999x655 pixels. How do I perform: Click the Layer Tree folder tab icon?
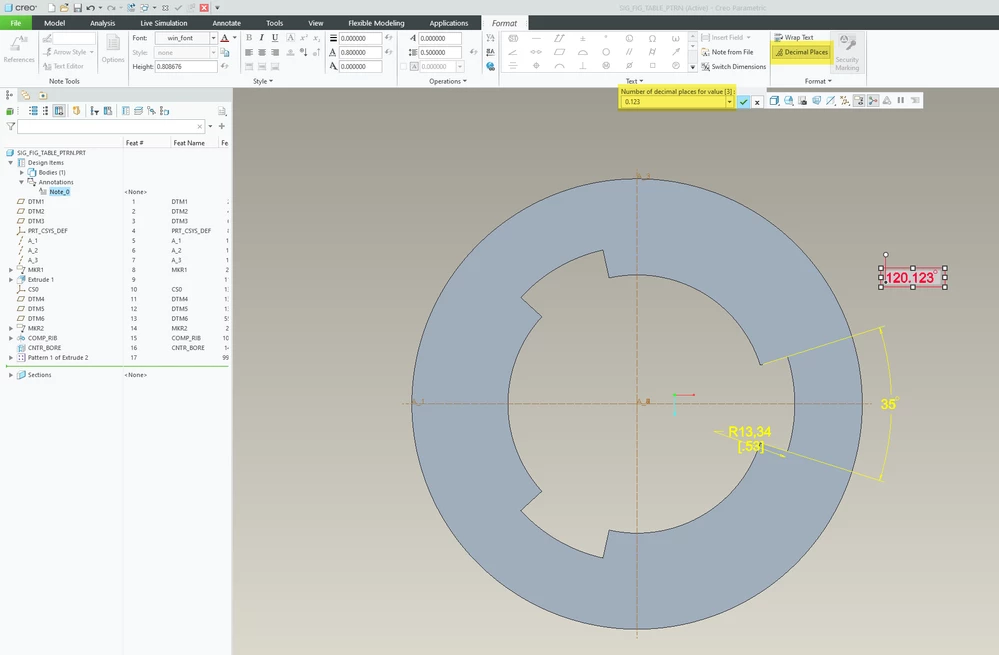point(25,95)
